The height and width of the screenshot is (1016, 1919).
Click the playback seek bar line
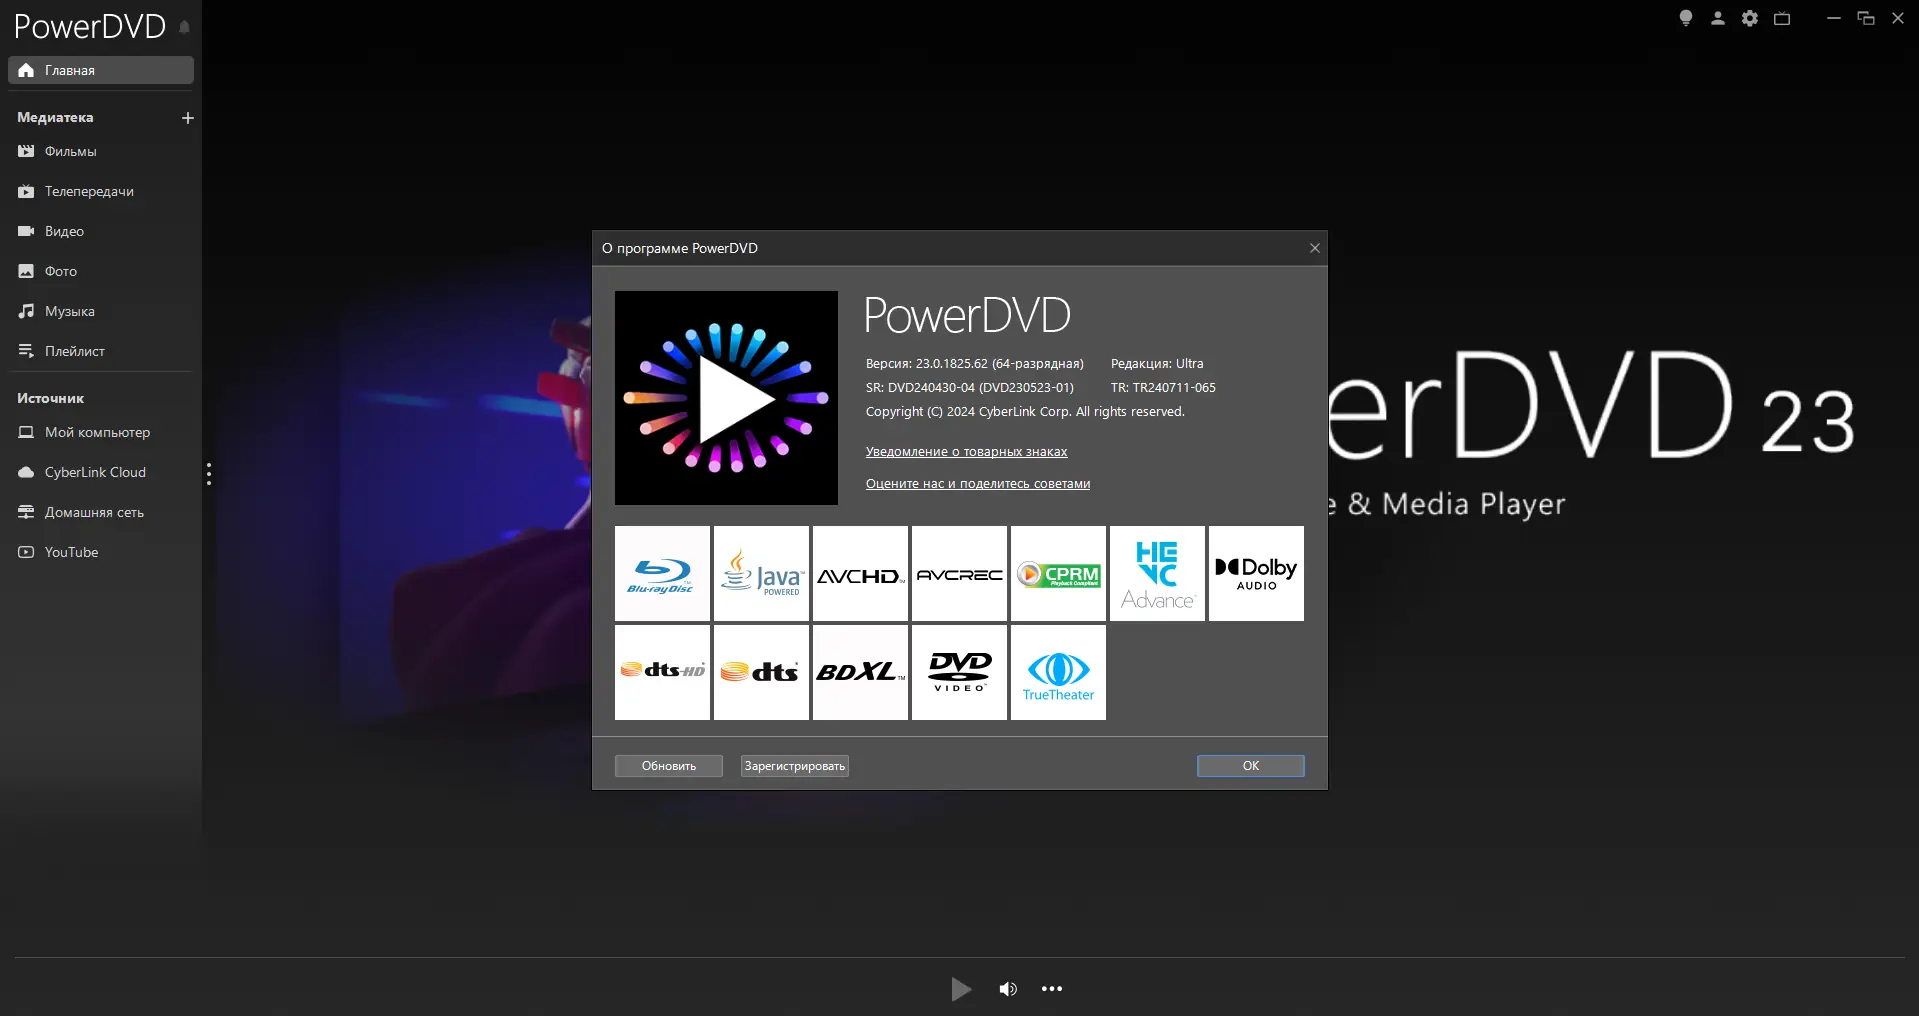point(960,958)
